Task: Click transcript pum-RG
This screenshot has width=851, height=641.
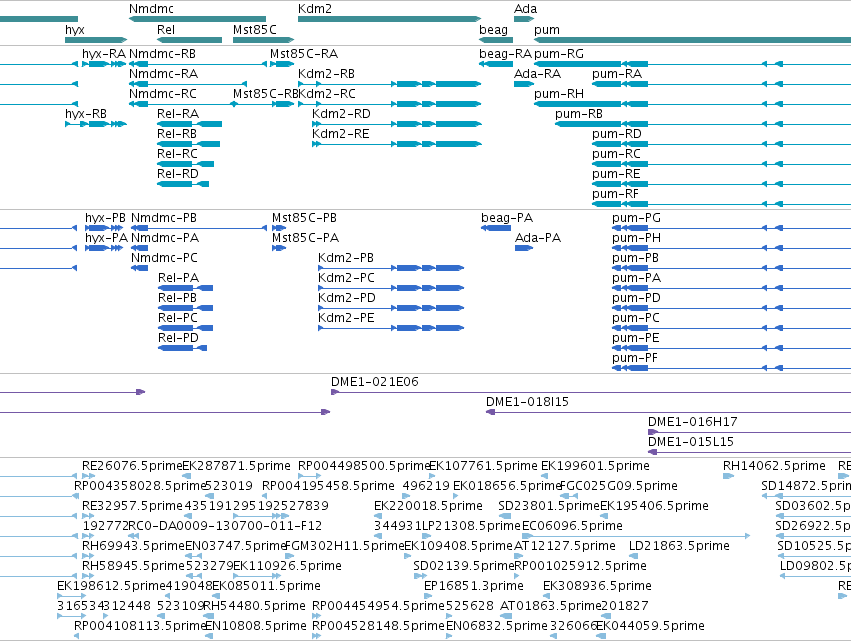Action: coord(559,54)
